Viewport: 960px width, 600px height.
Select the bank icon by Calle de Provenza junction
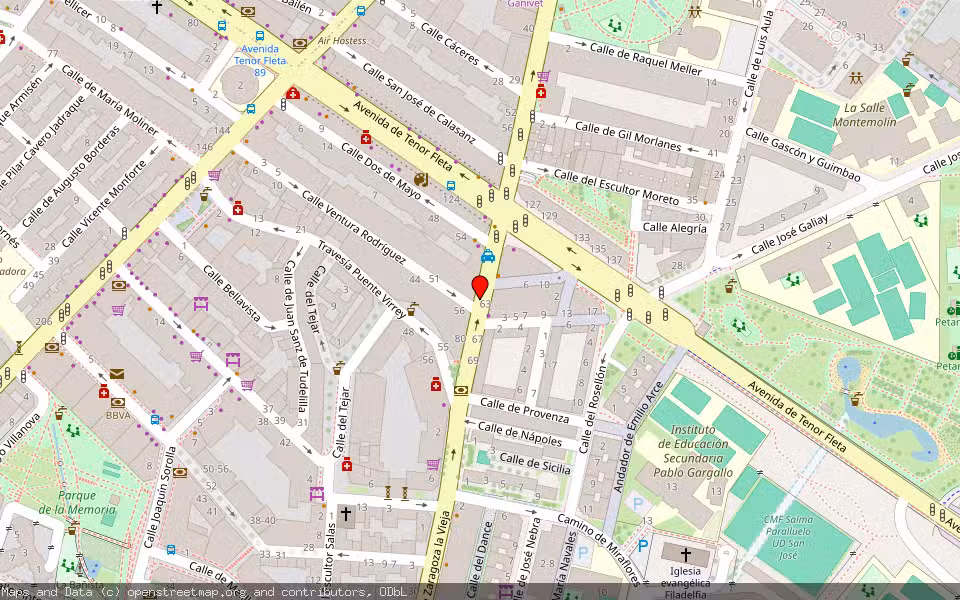click(x=461, y=390)
